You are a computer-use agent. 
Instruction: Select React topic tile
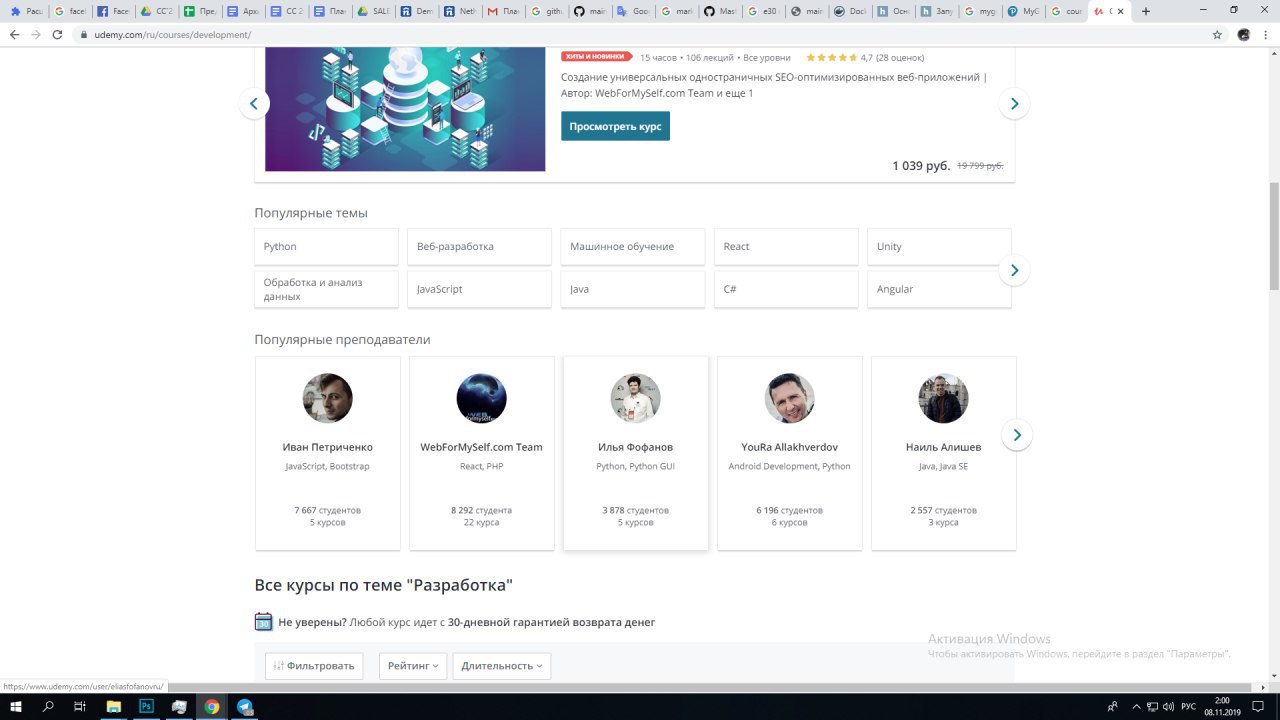[786, 247]
